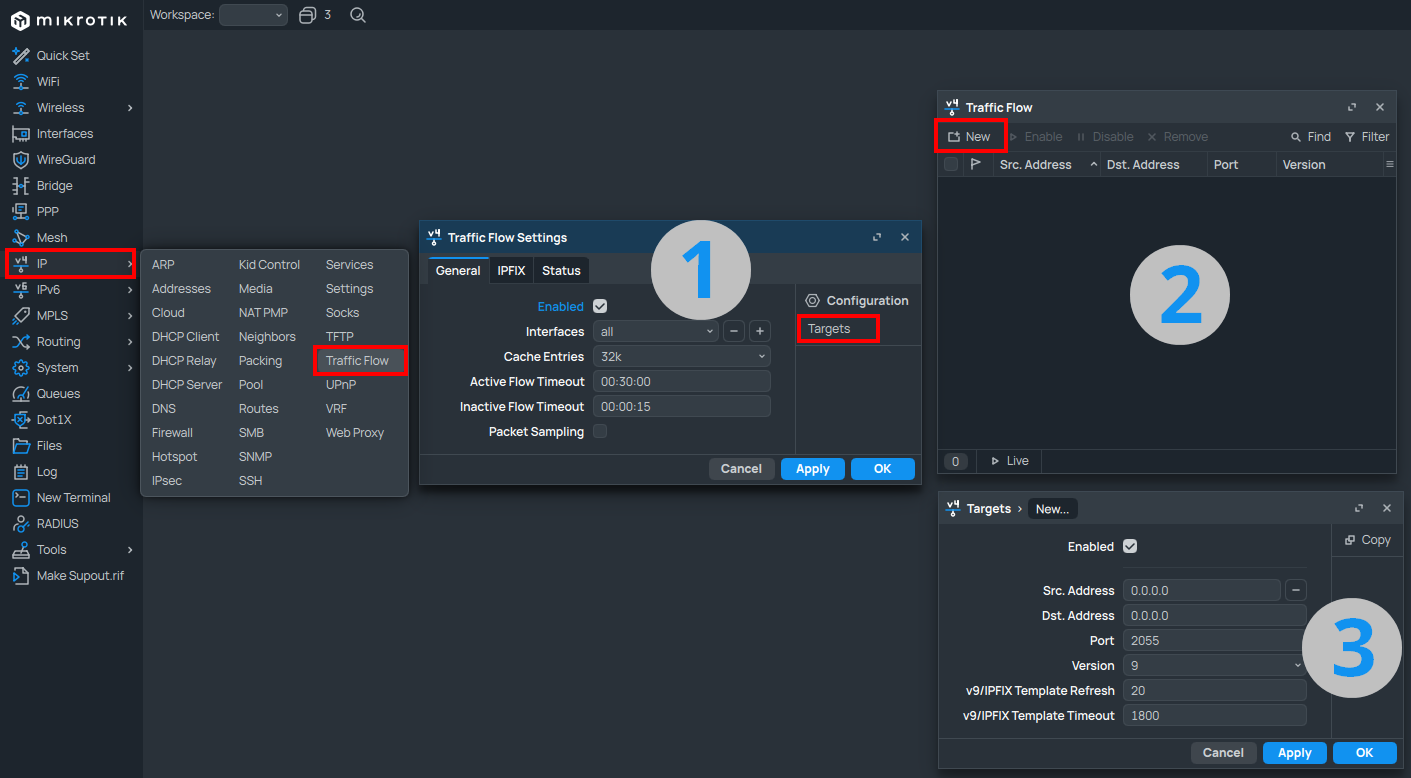Click the column menu icon in table header
1411x778 pixels.
pos(1389,164)
